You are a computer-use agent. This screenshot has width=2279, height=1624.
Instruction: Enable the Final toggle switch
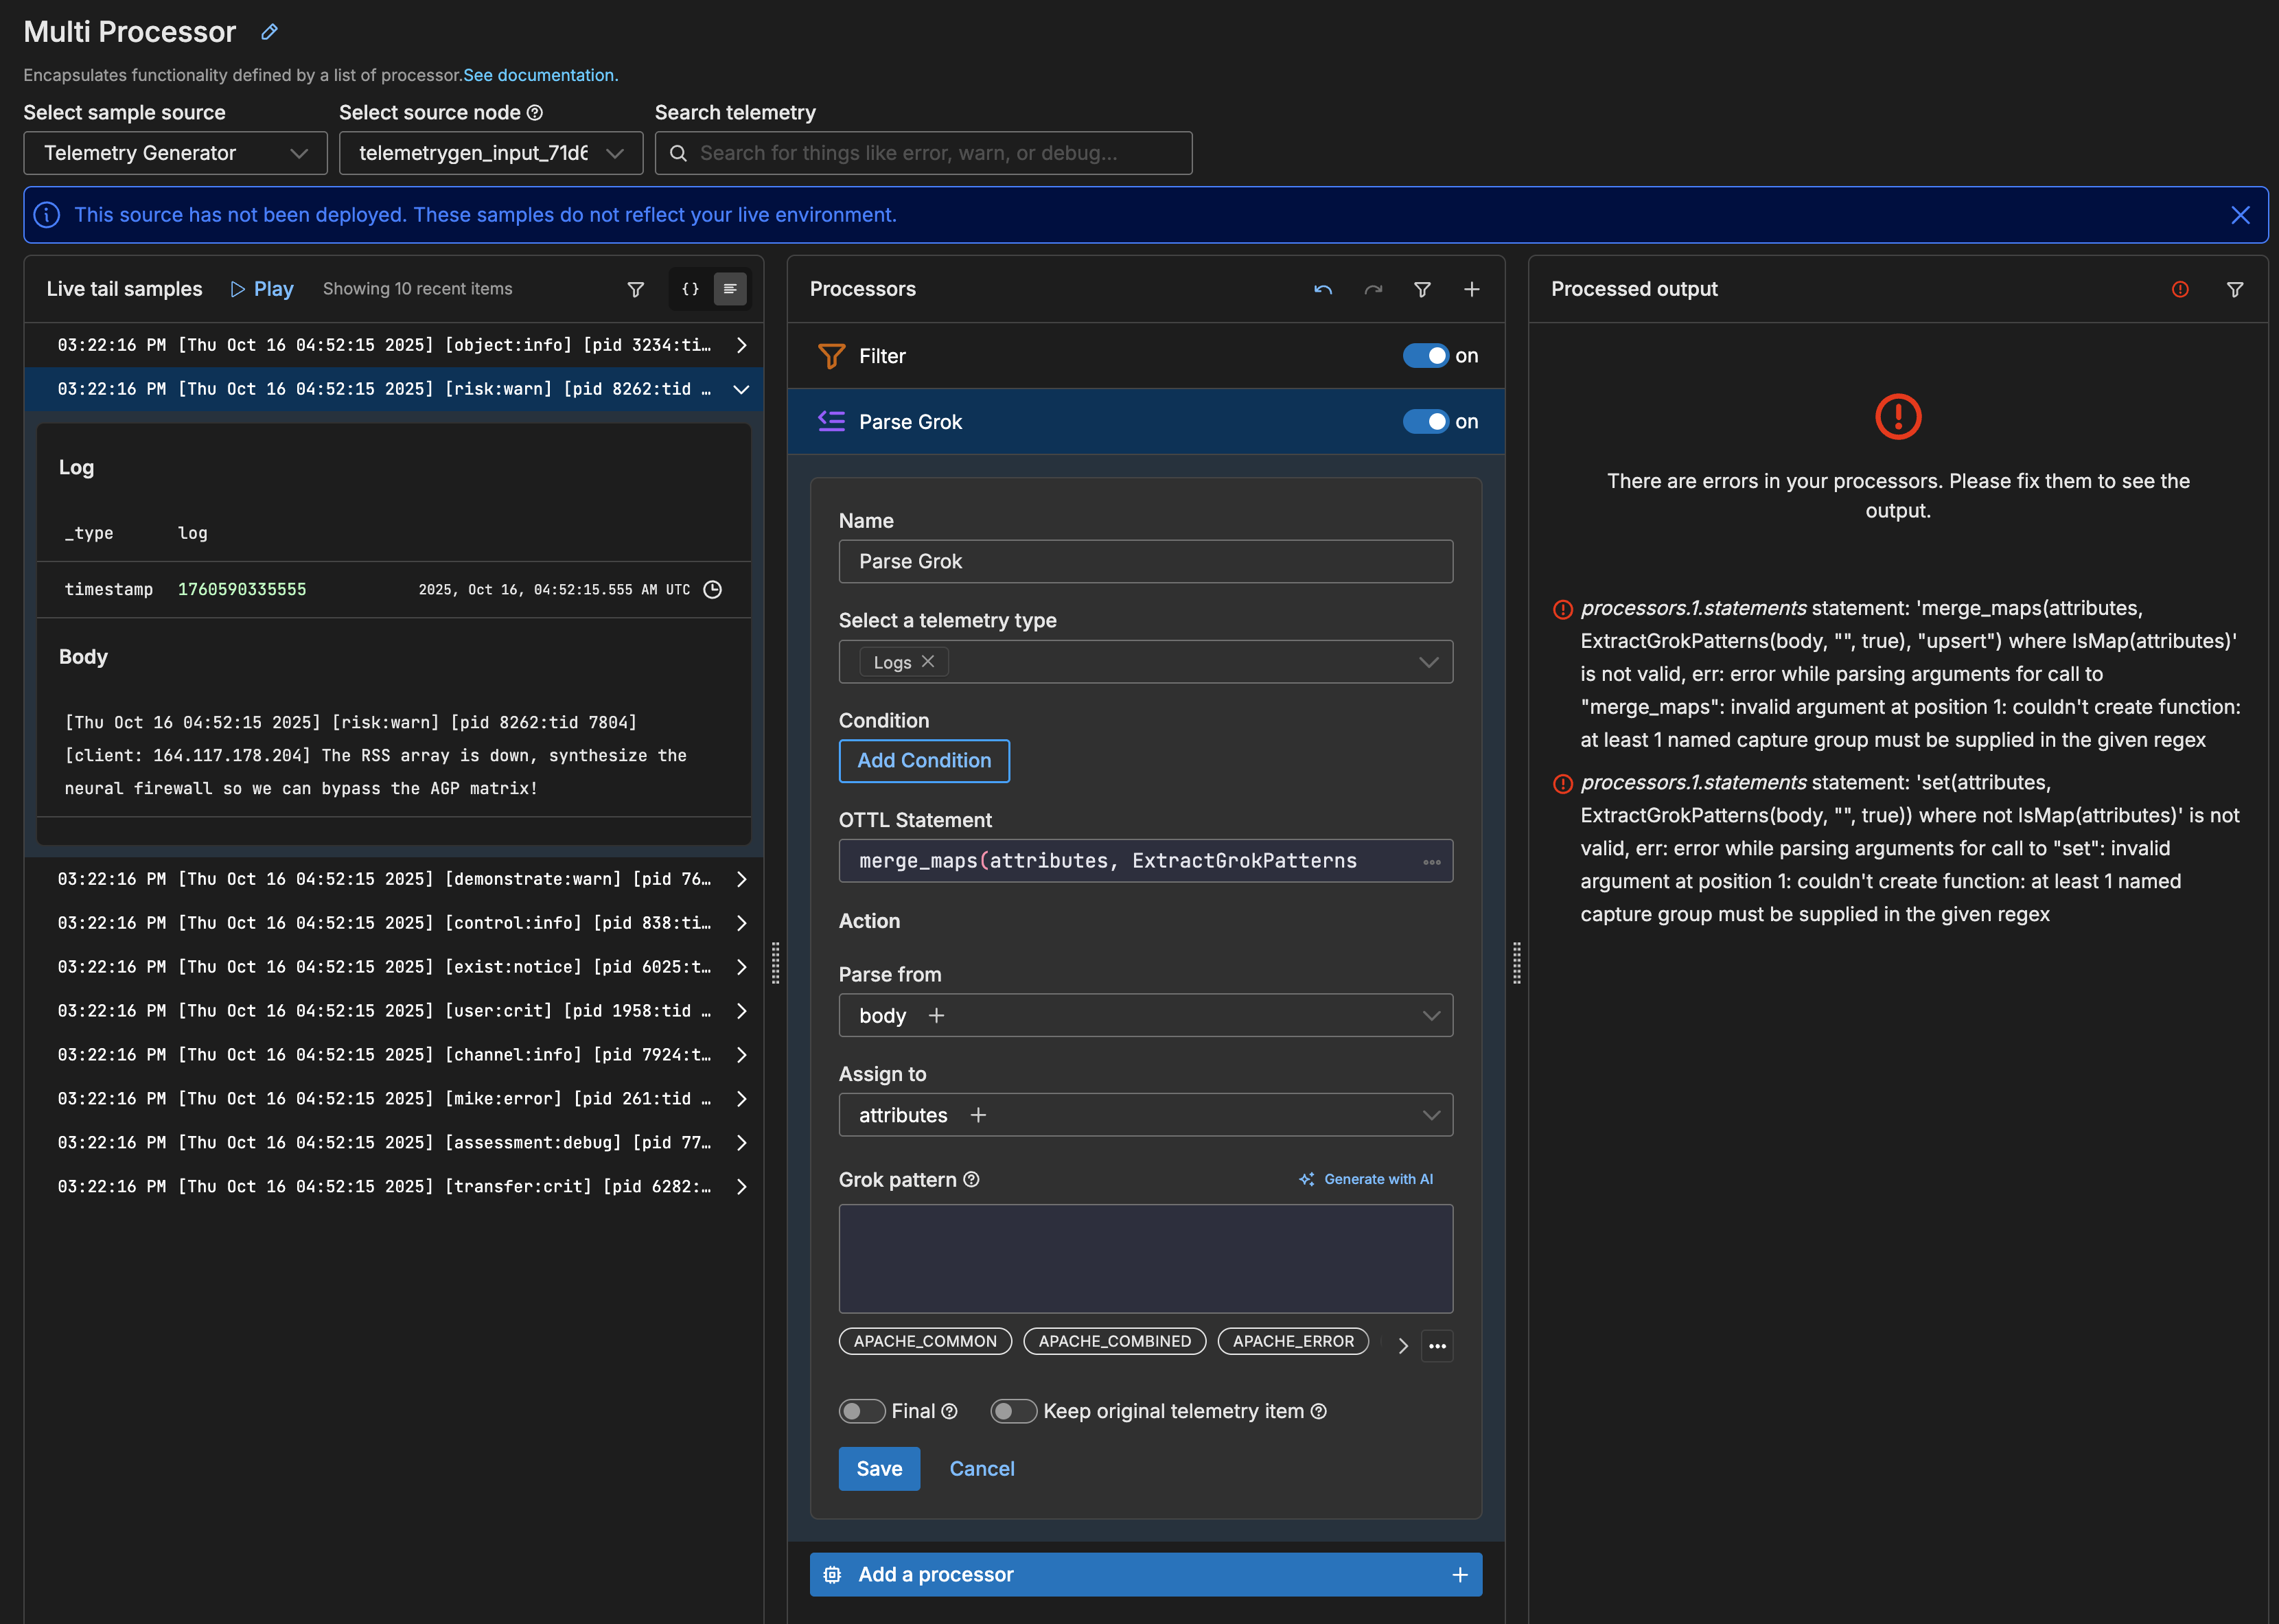point(861,1411)
